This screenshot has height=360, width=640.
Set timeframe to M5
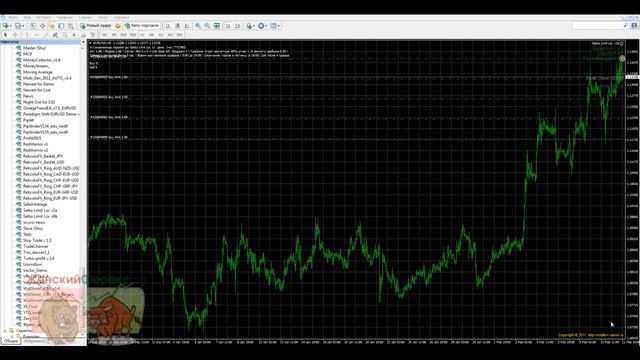114,35
